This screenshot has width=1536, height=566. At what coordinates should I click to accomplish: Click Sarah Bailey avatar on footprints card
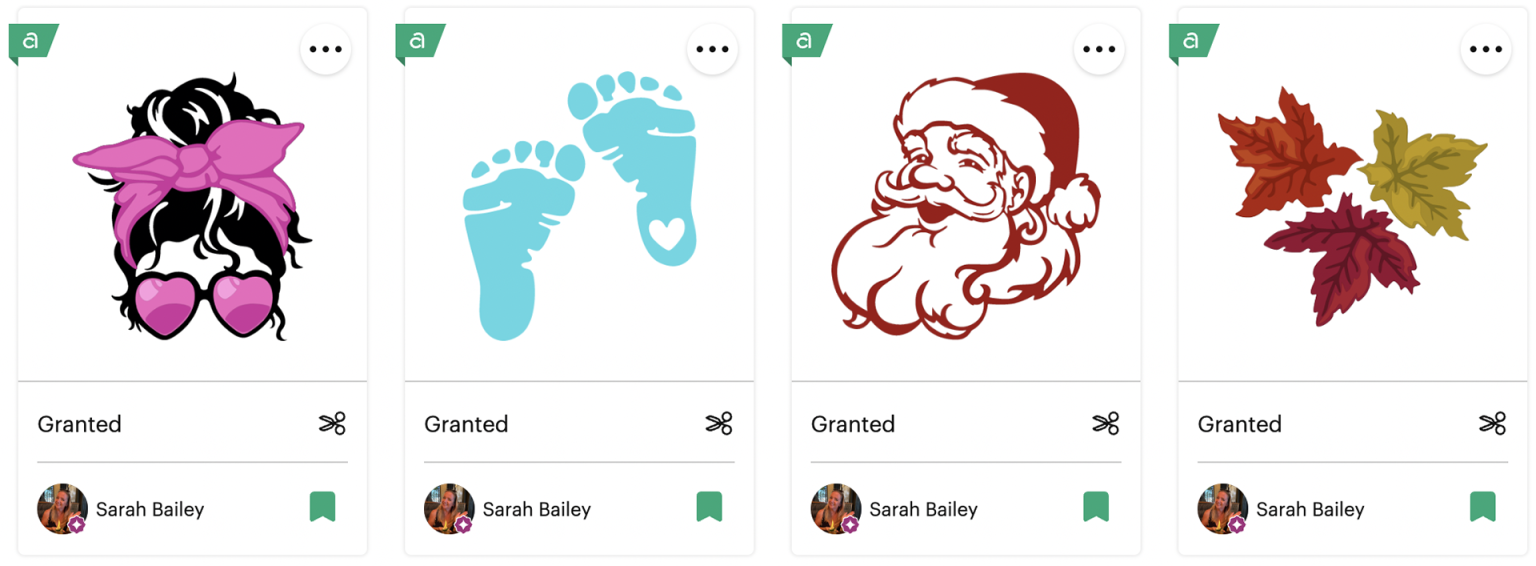tap(449, 509)
